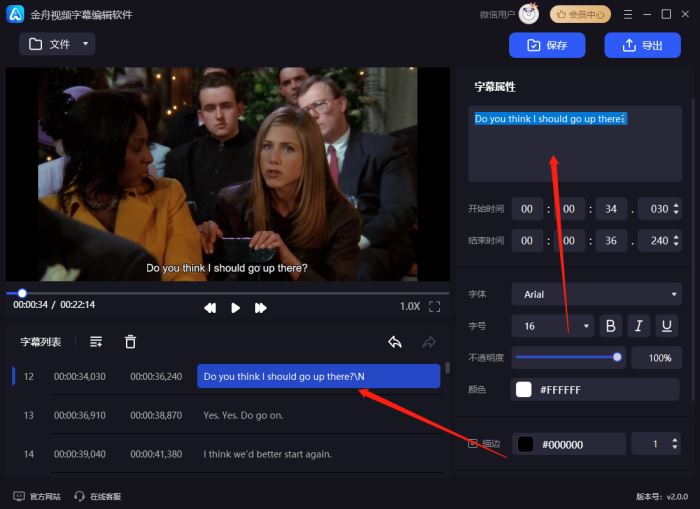700x509 pixels.
Task: Toggle underline formatting
Action: (667, 326)
